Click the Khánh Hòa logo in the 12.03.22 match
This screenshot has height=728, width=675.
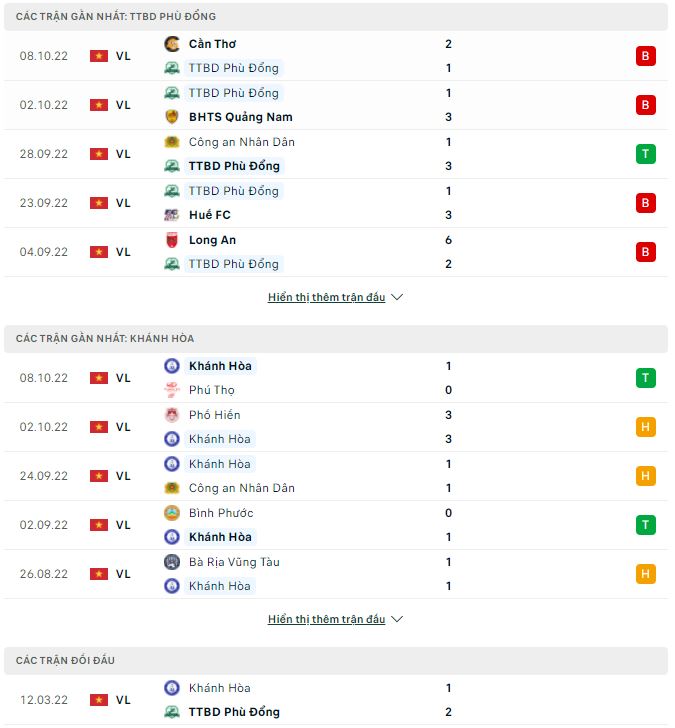click(172, 688)
